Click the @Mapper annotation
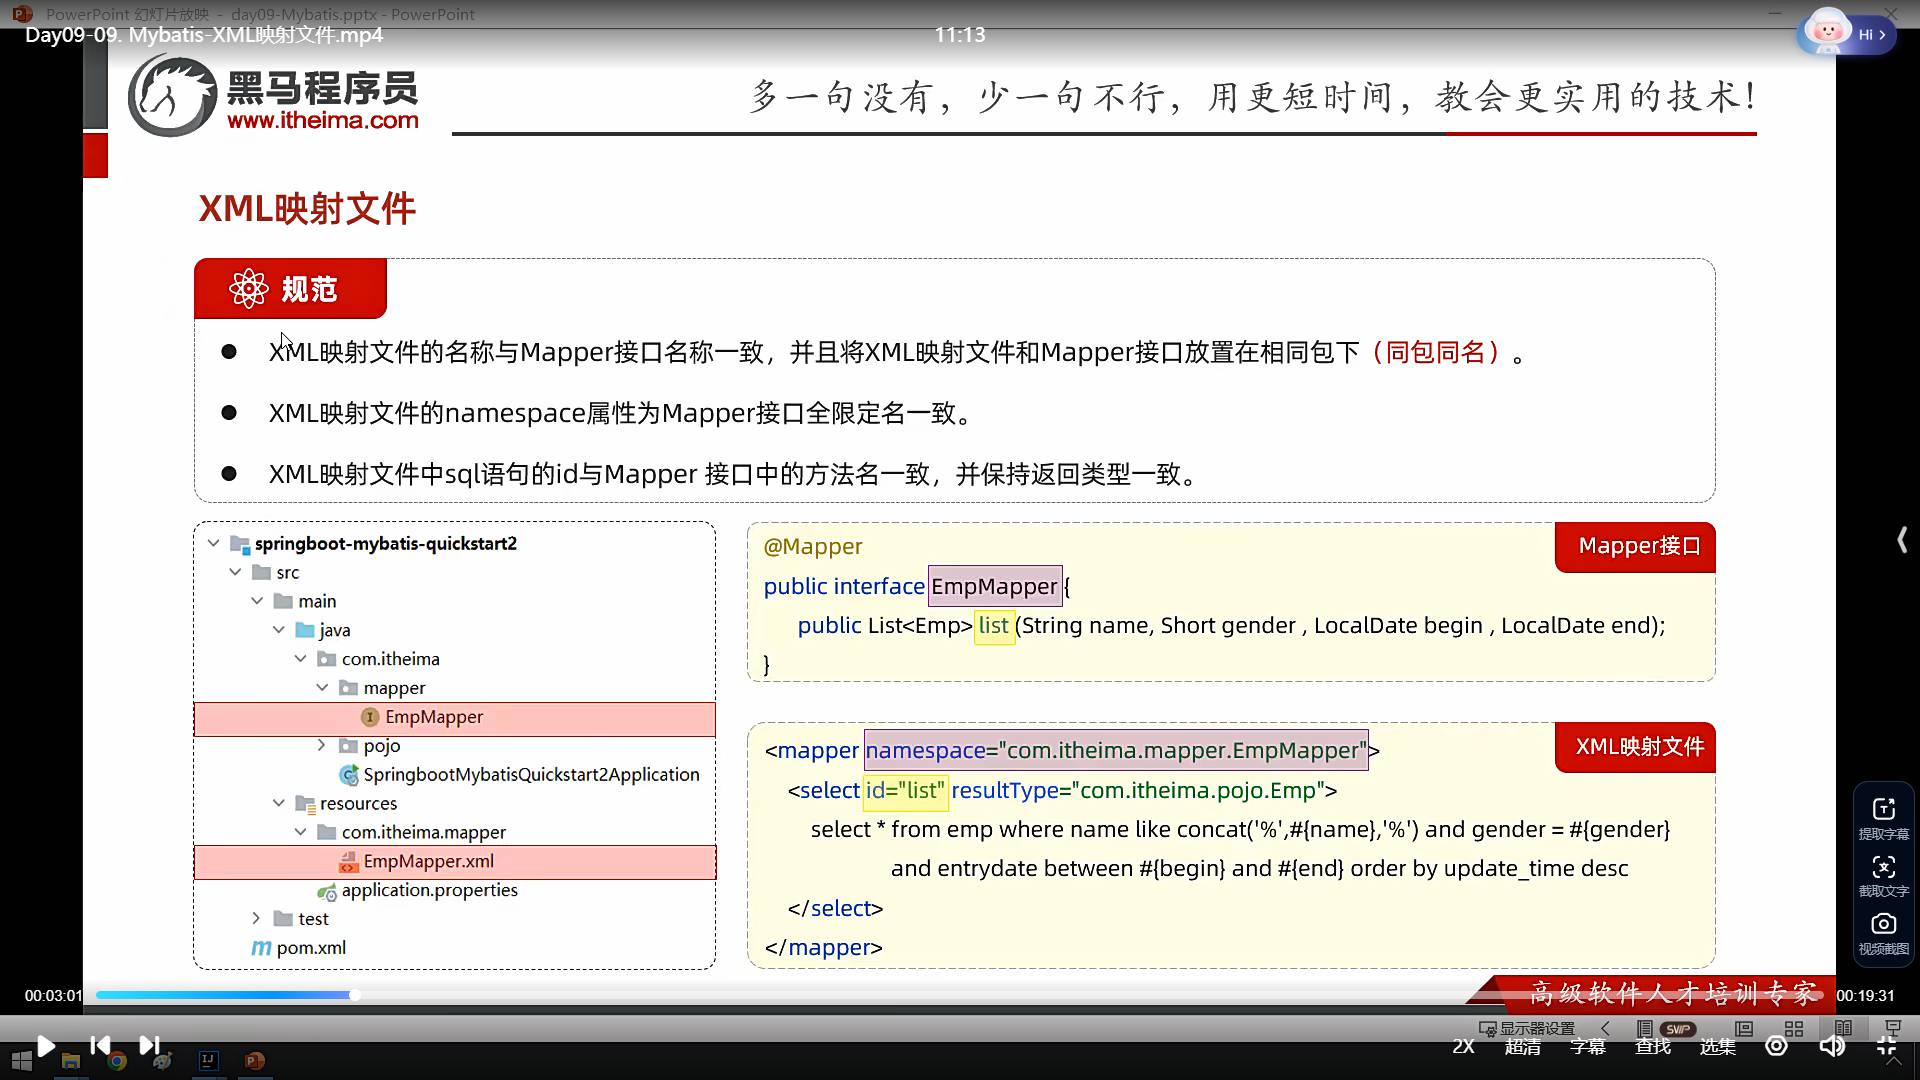Screen dimensions: 1920x1080 tap(813, 547)
